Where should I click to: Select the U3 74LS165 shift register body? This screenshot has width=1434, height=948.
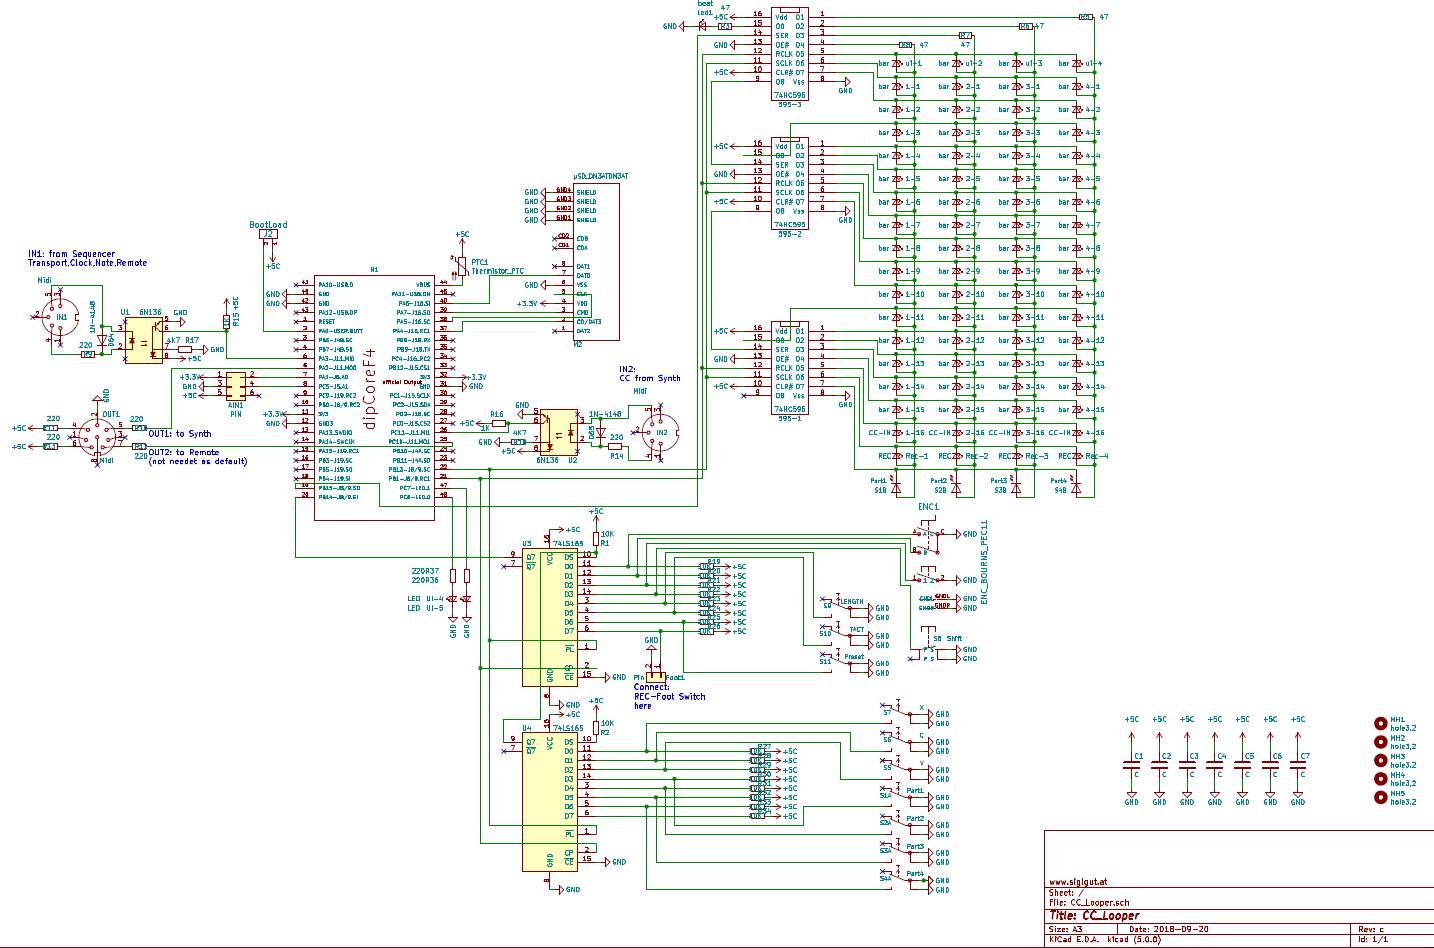550,618
